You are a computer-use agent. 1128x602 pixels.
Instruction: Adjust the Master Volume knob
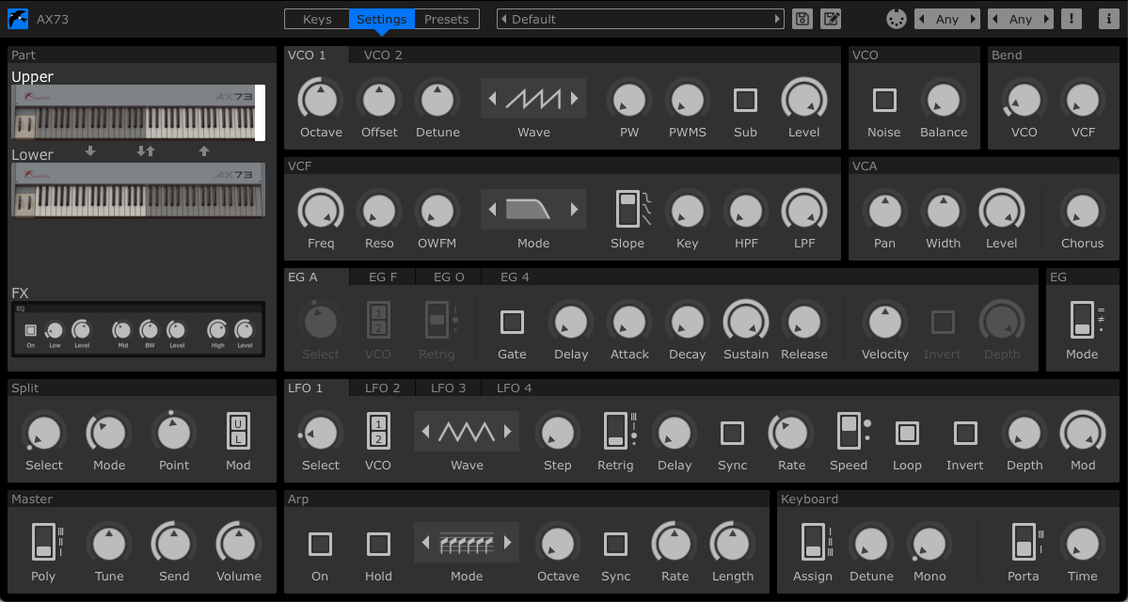237,545
